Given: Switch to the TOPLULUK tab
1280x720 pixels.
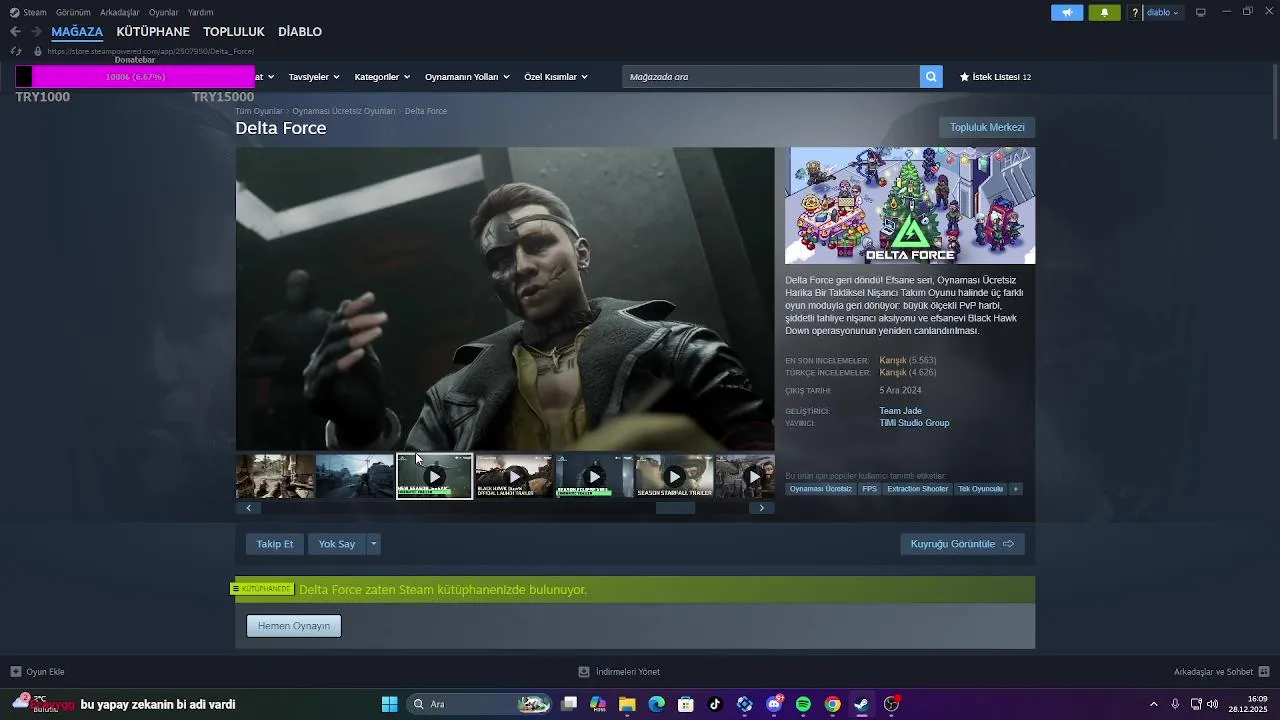Looking at the screenshot, I should pyautogui.click(x=234, y=32).
